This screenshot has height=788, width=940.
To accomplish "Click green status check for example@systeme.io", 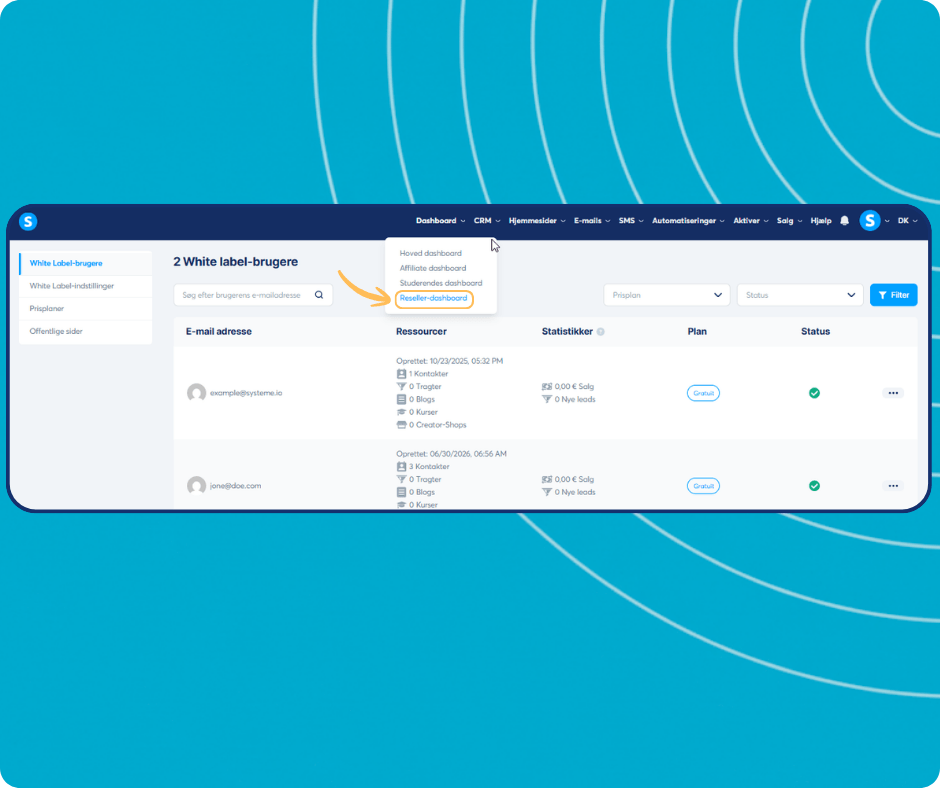I will tap(814, 393).
